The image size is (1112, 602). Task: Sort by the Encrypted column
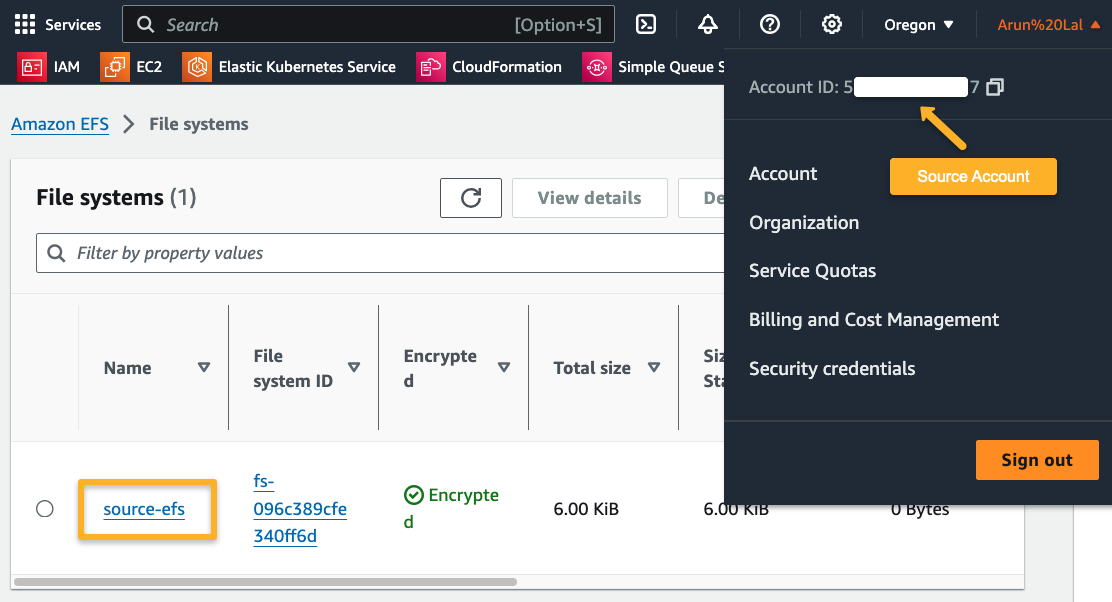click(504, 368)
